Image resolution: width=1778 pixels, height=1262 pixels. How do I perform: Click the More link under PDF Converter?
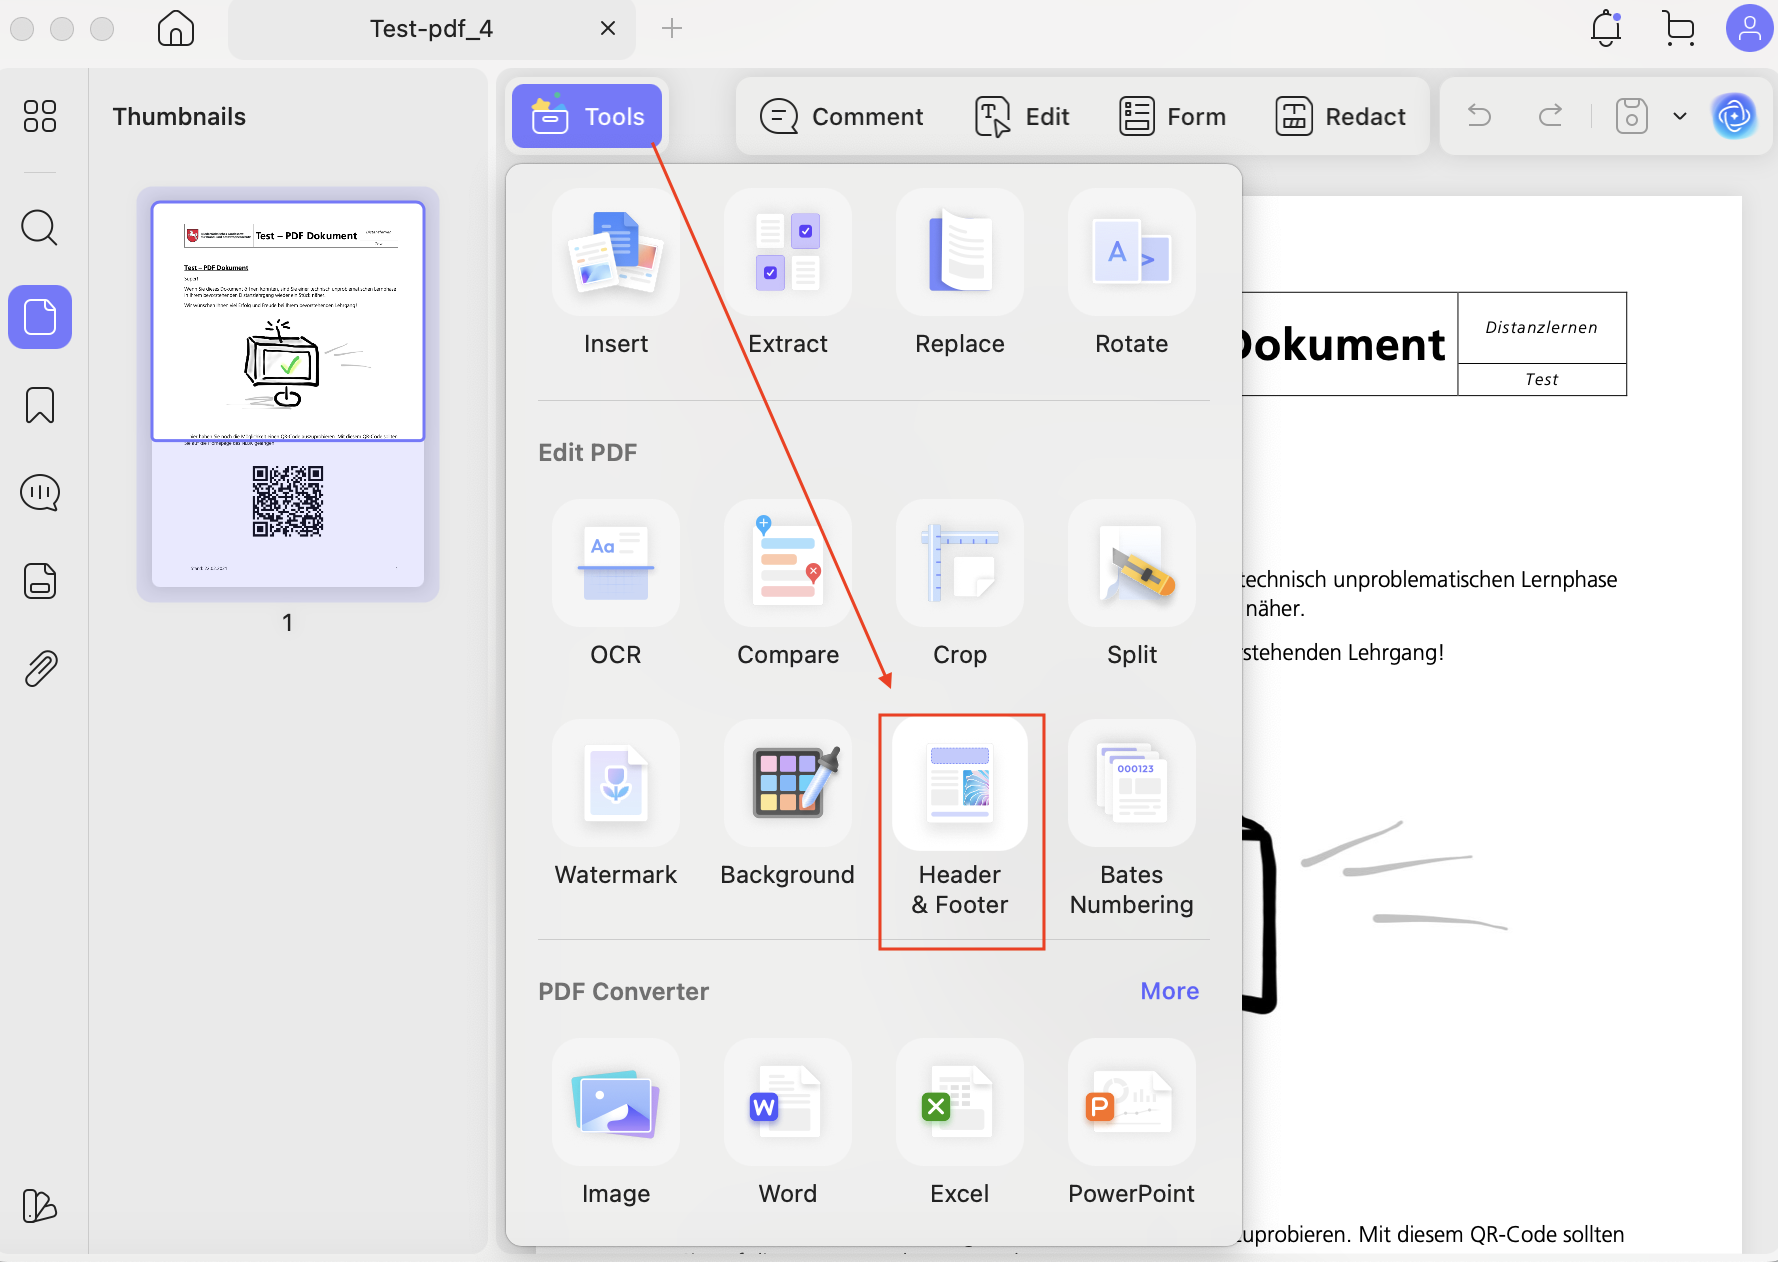(1169, 991)
